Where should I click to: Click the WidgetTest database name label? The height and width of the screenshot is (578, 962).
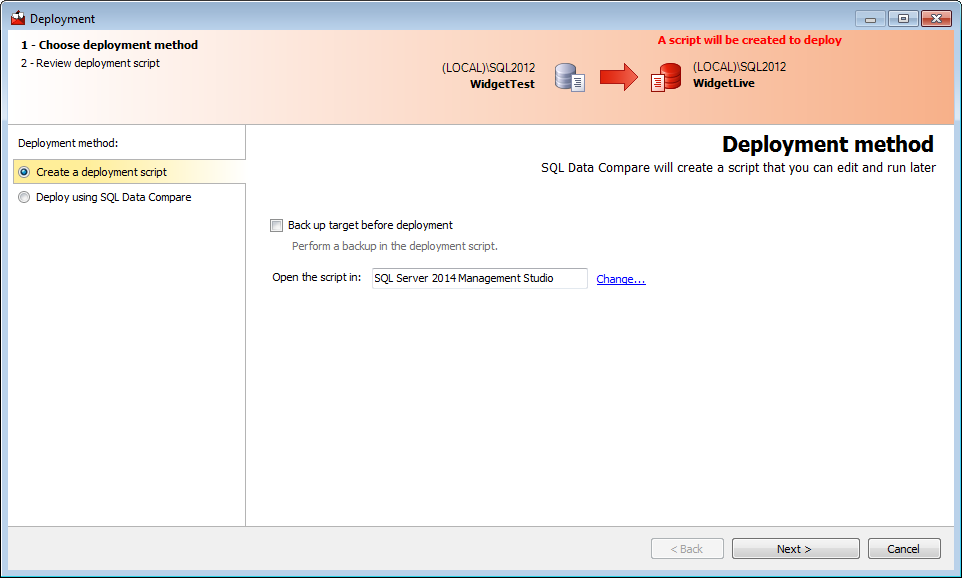[x=502, y=84]
